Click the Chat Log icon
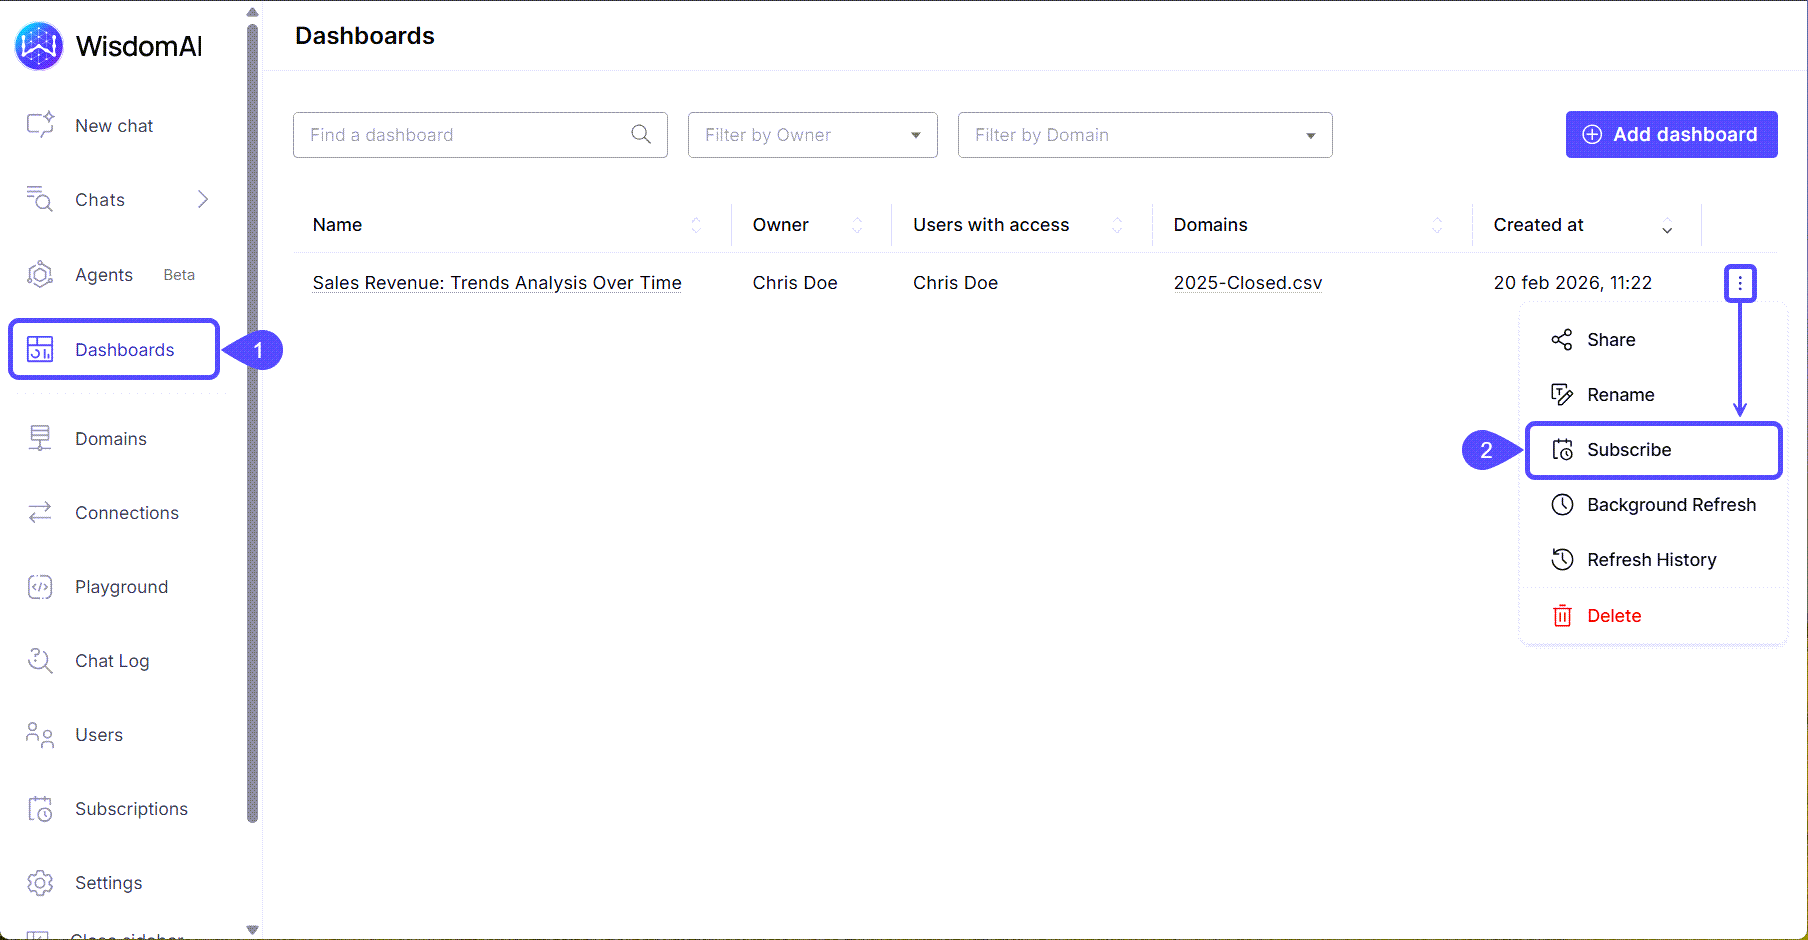1808x940 pixels. coord(40,660)
